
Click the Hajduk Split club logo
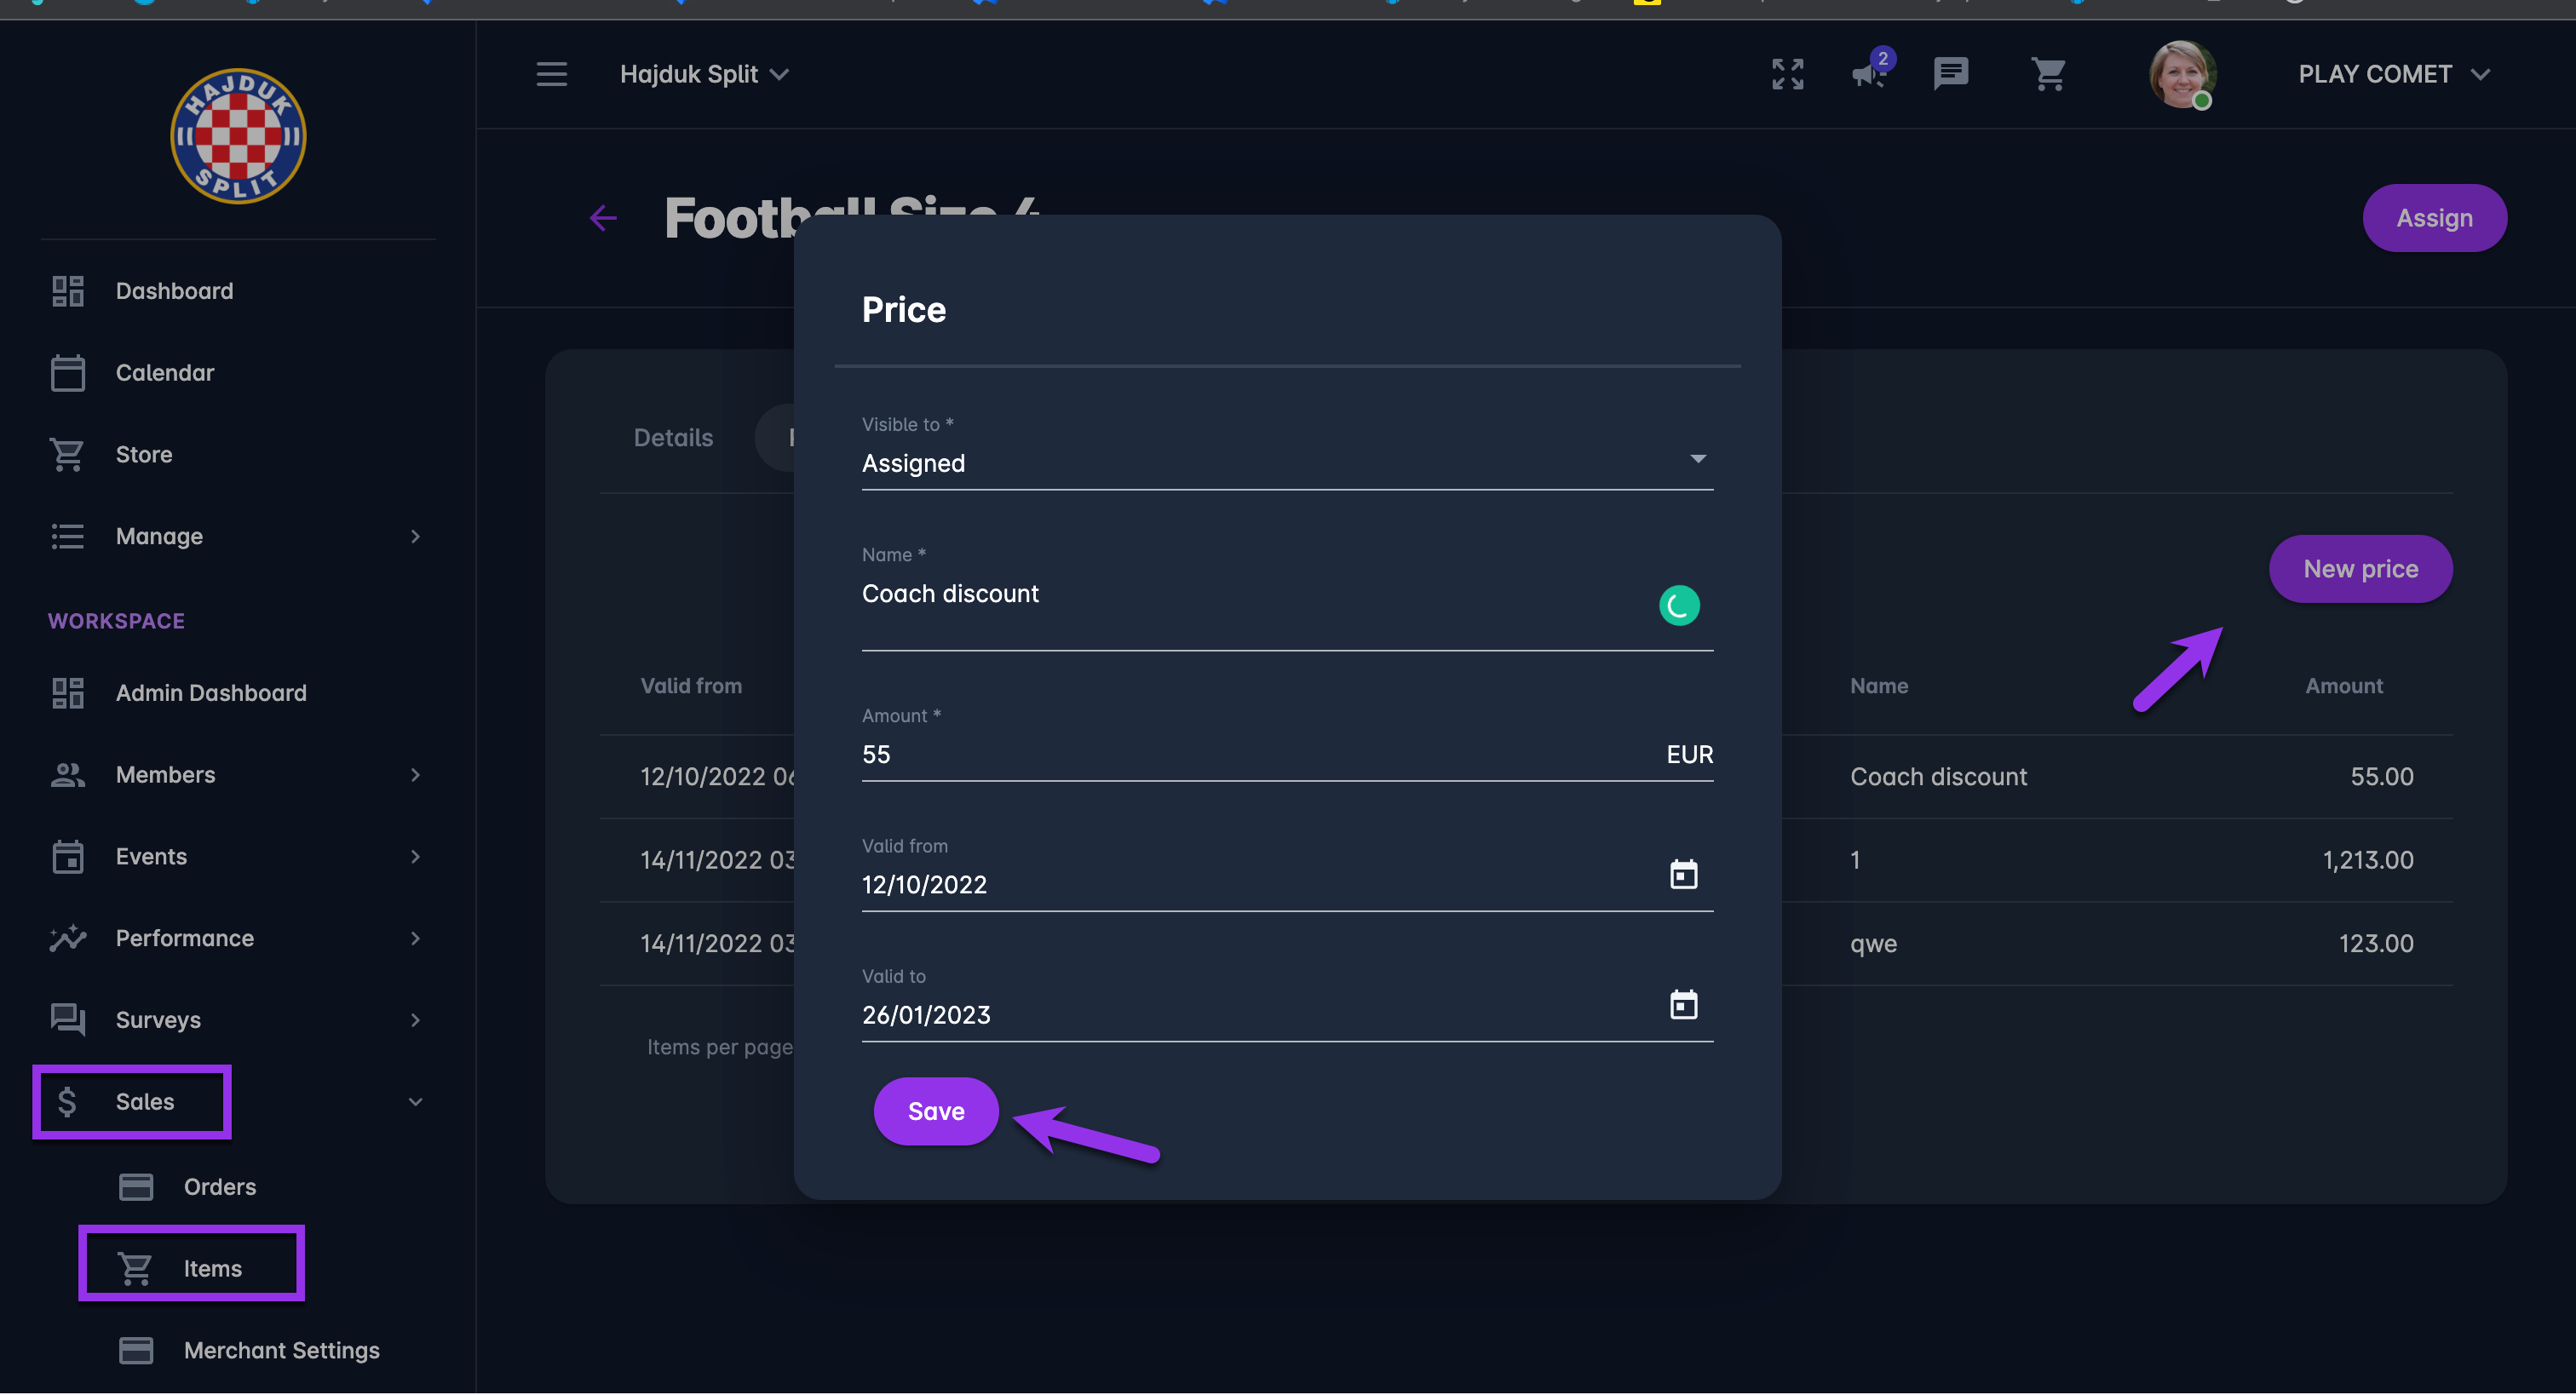point(238,137)
